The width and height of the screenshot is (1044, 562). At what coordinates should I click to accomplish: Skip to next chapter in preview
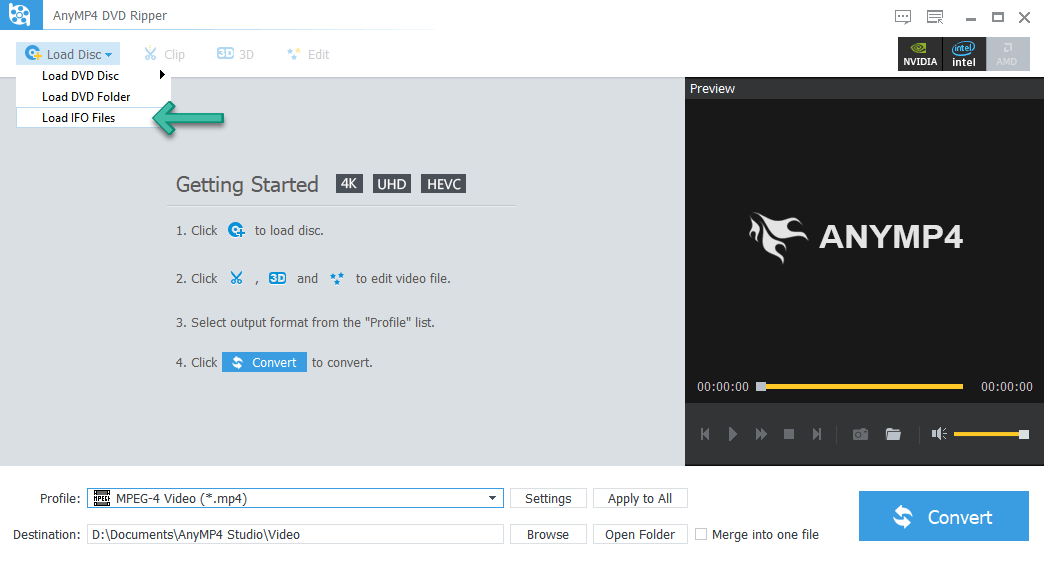[x=817, y=434]
